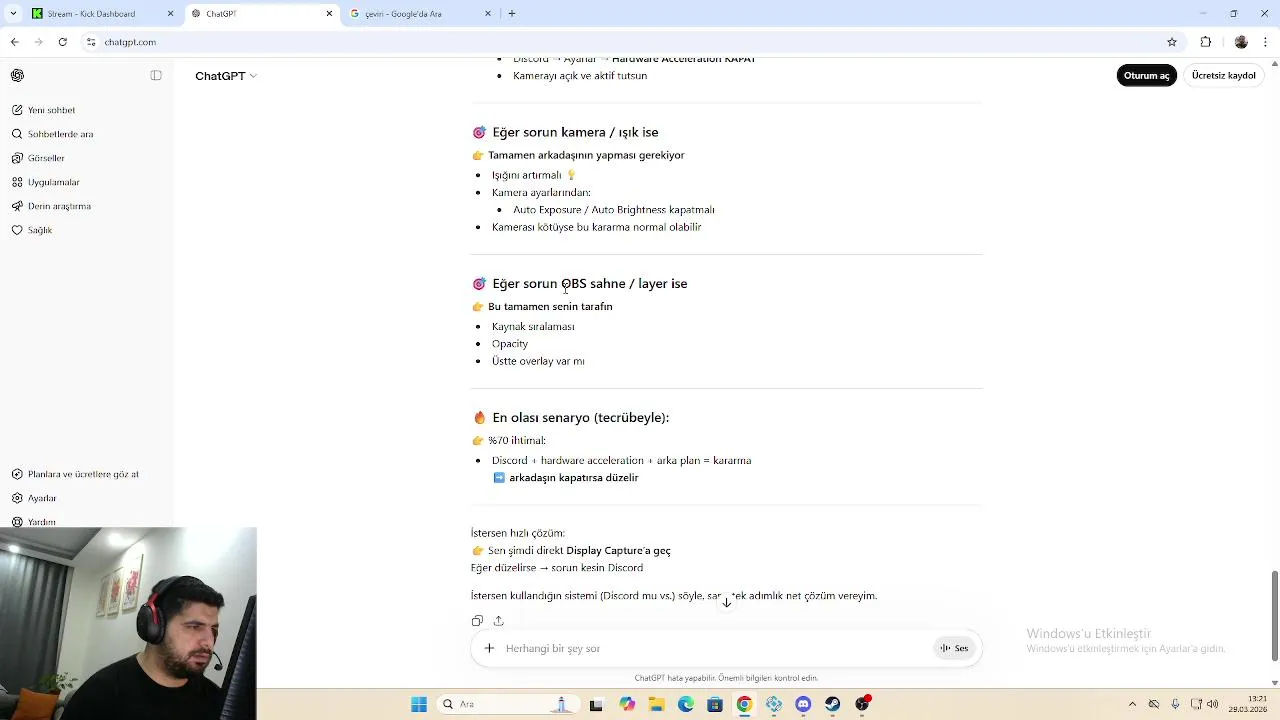The width and height of the screenshot is (1280, 720).
Task: Click the Ücretsiz kaydol button
Action: tap(1223, 76)
